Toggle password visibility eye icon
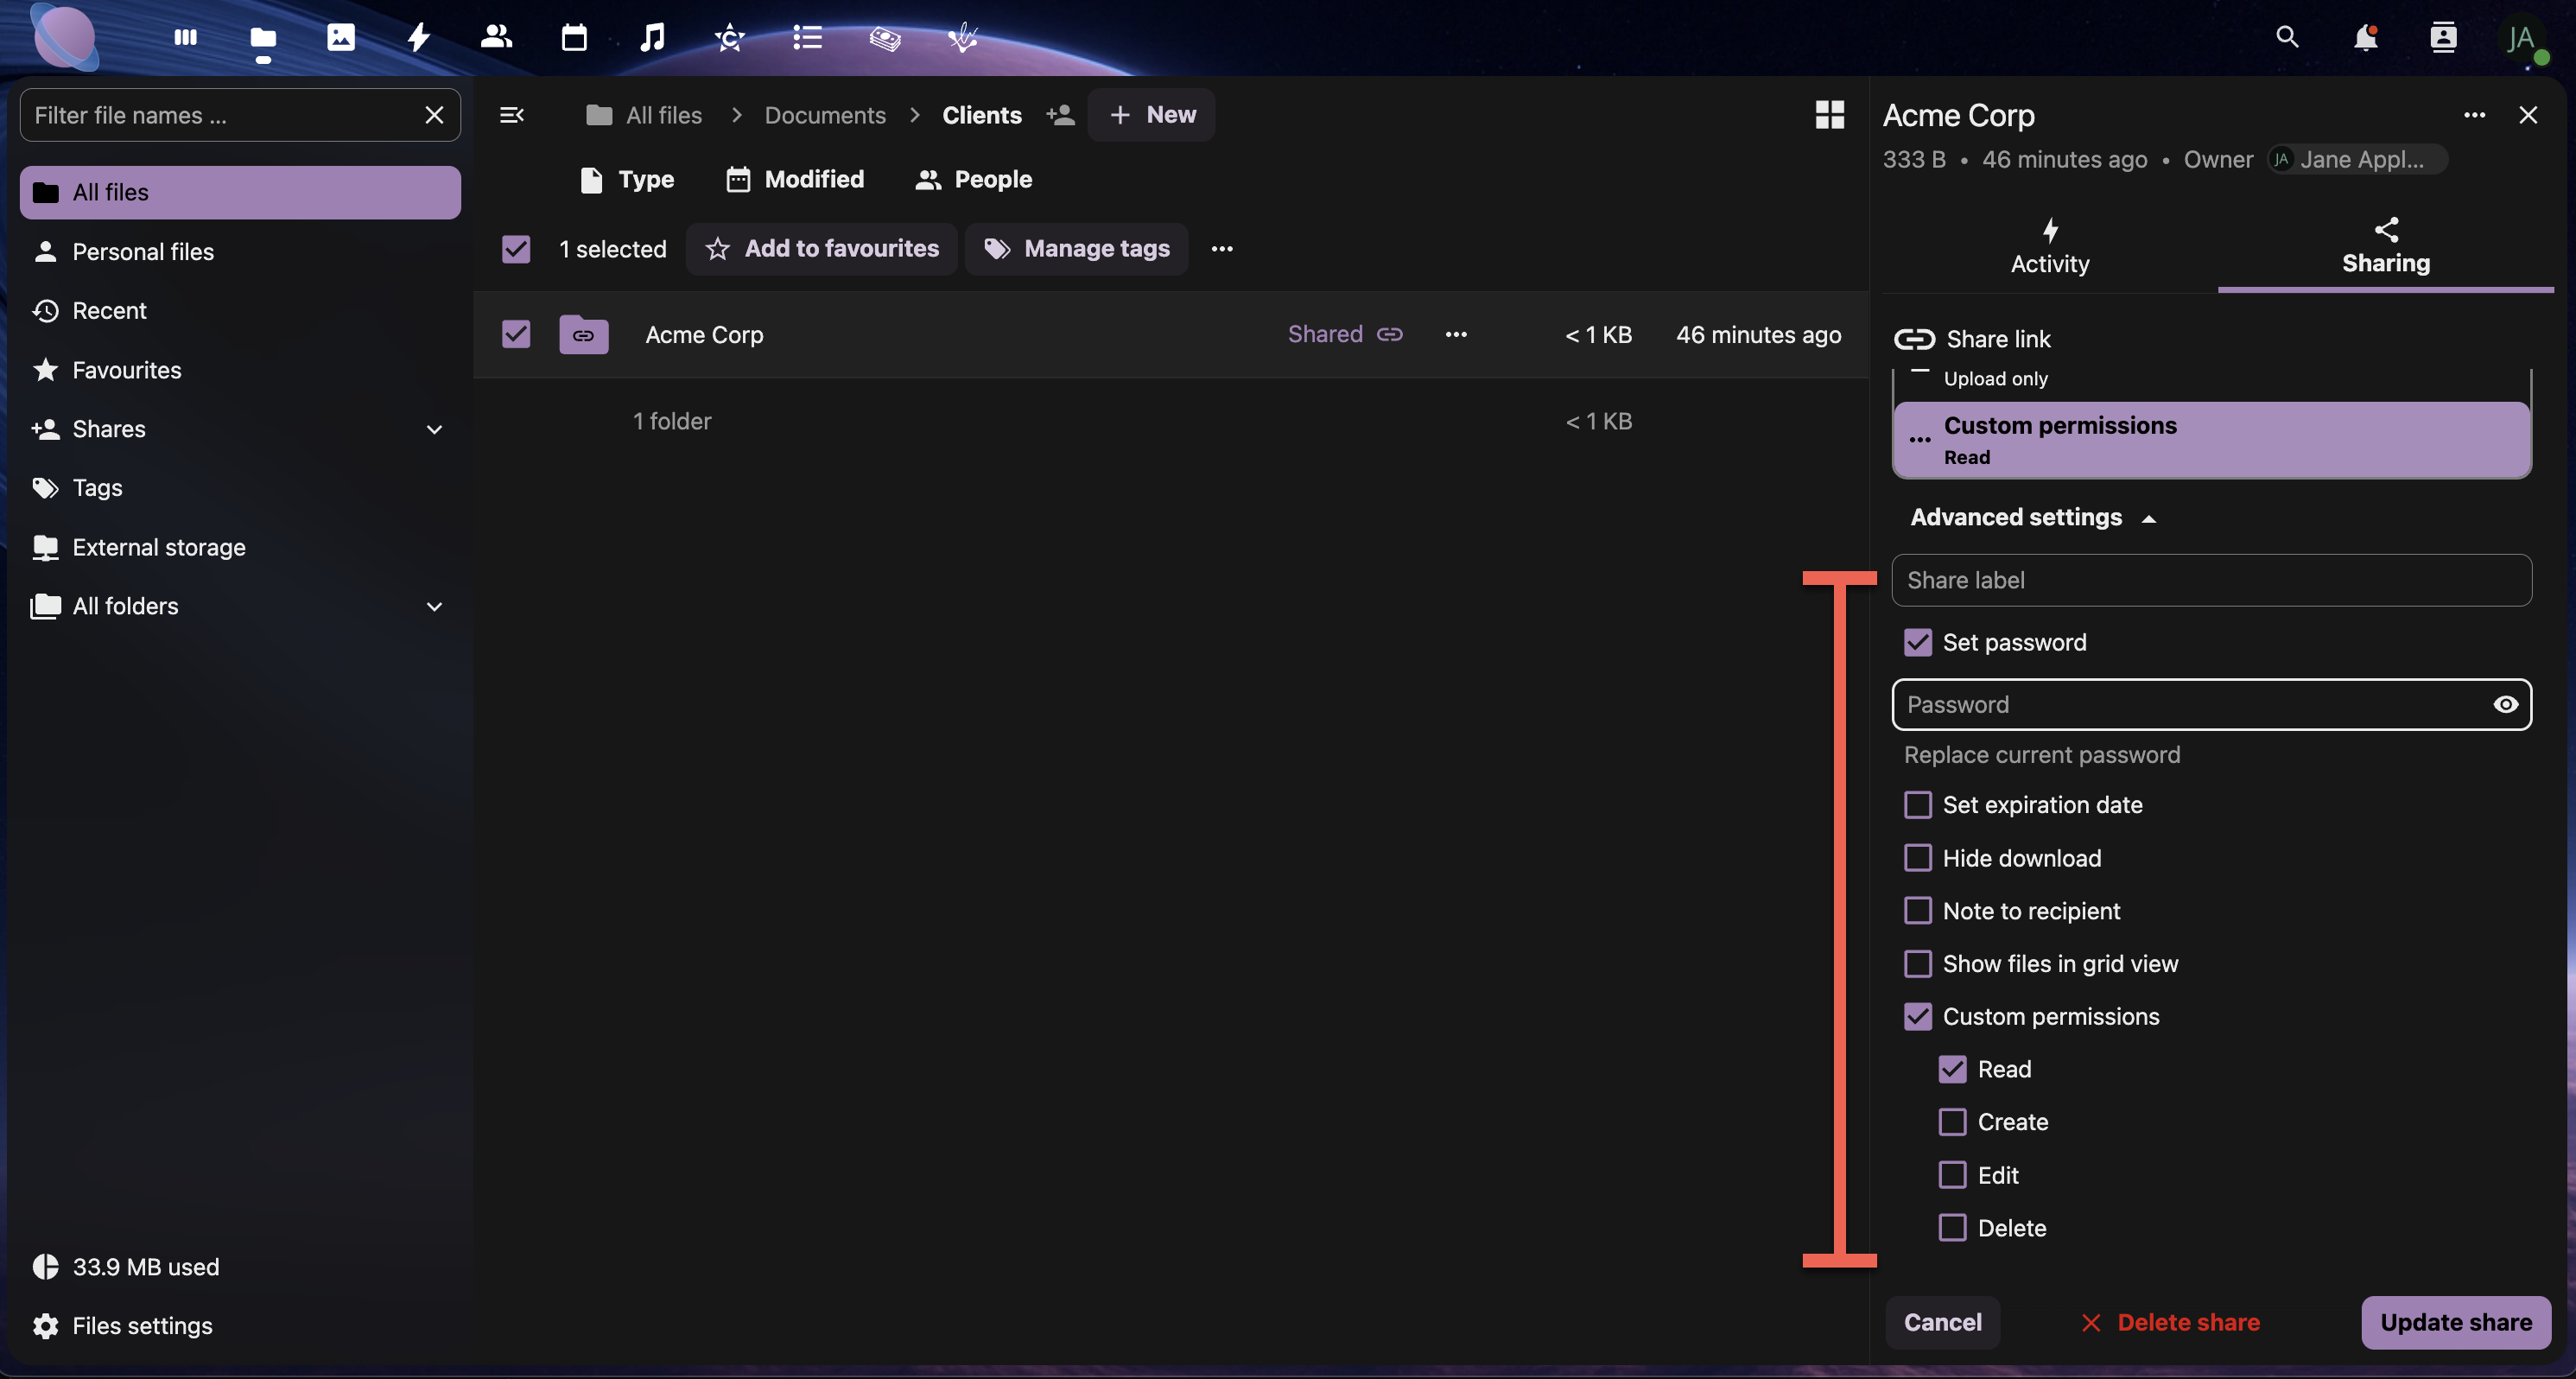The image size is (2576, 1379). tap(2505, 705)
